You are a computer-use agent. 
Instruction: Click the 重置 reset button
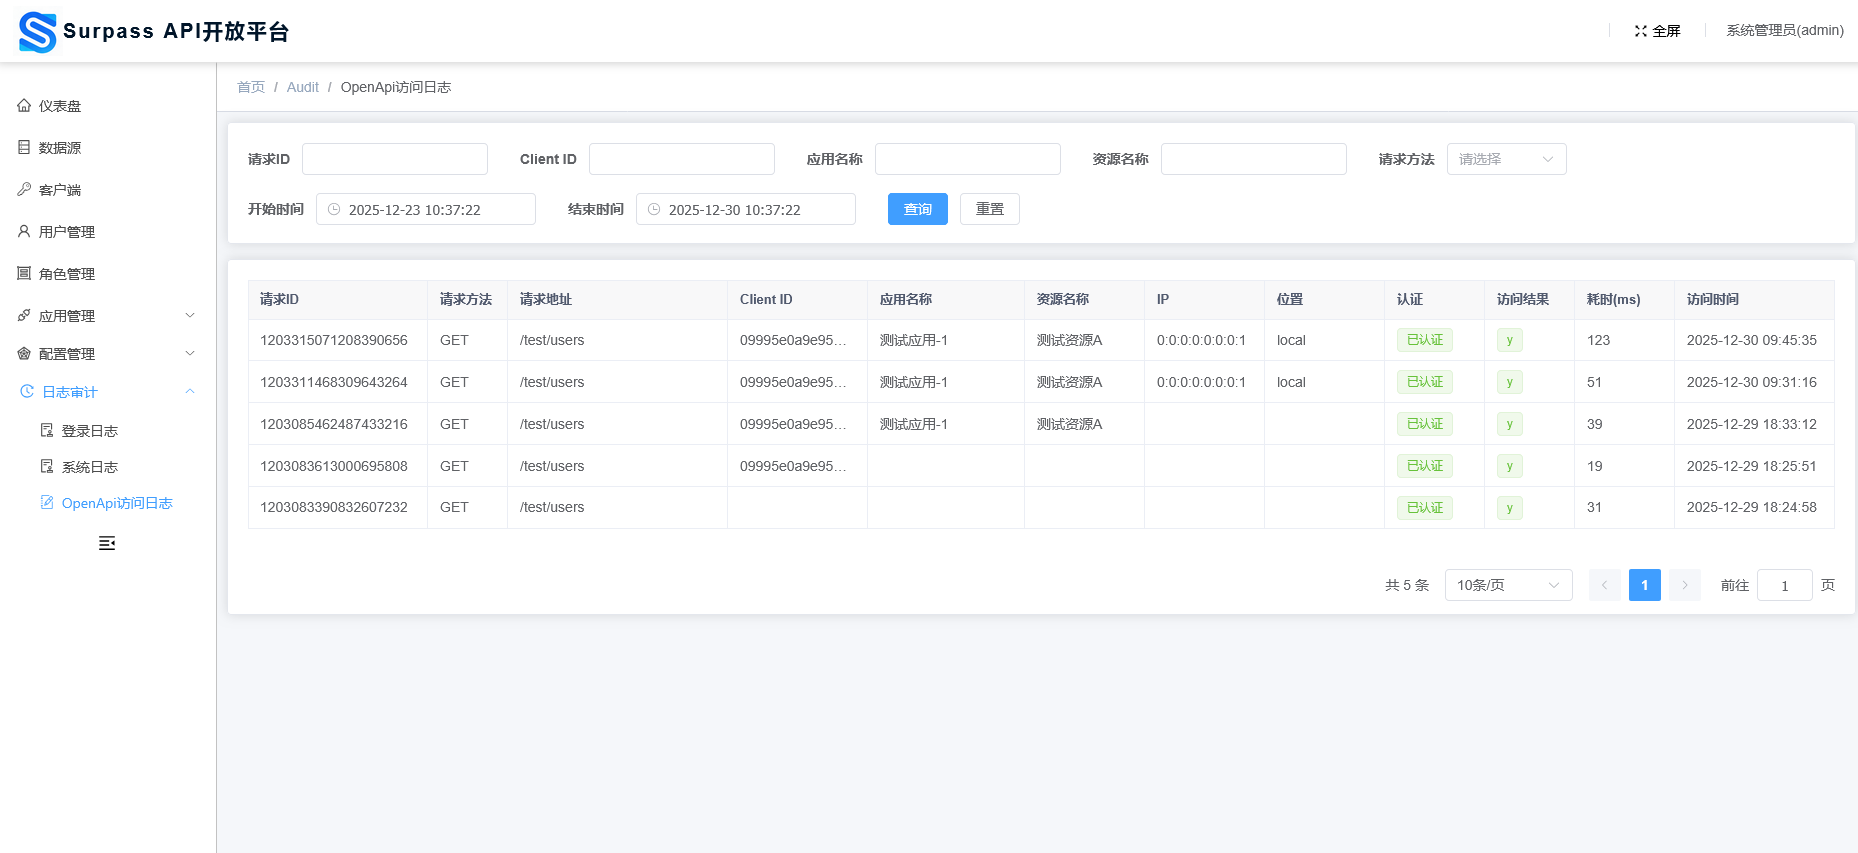pyautogui.click(x=990, y=209)
